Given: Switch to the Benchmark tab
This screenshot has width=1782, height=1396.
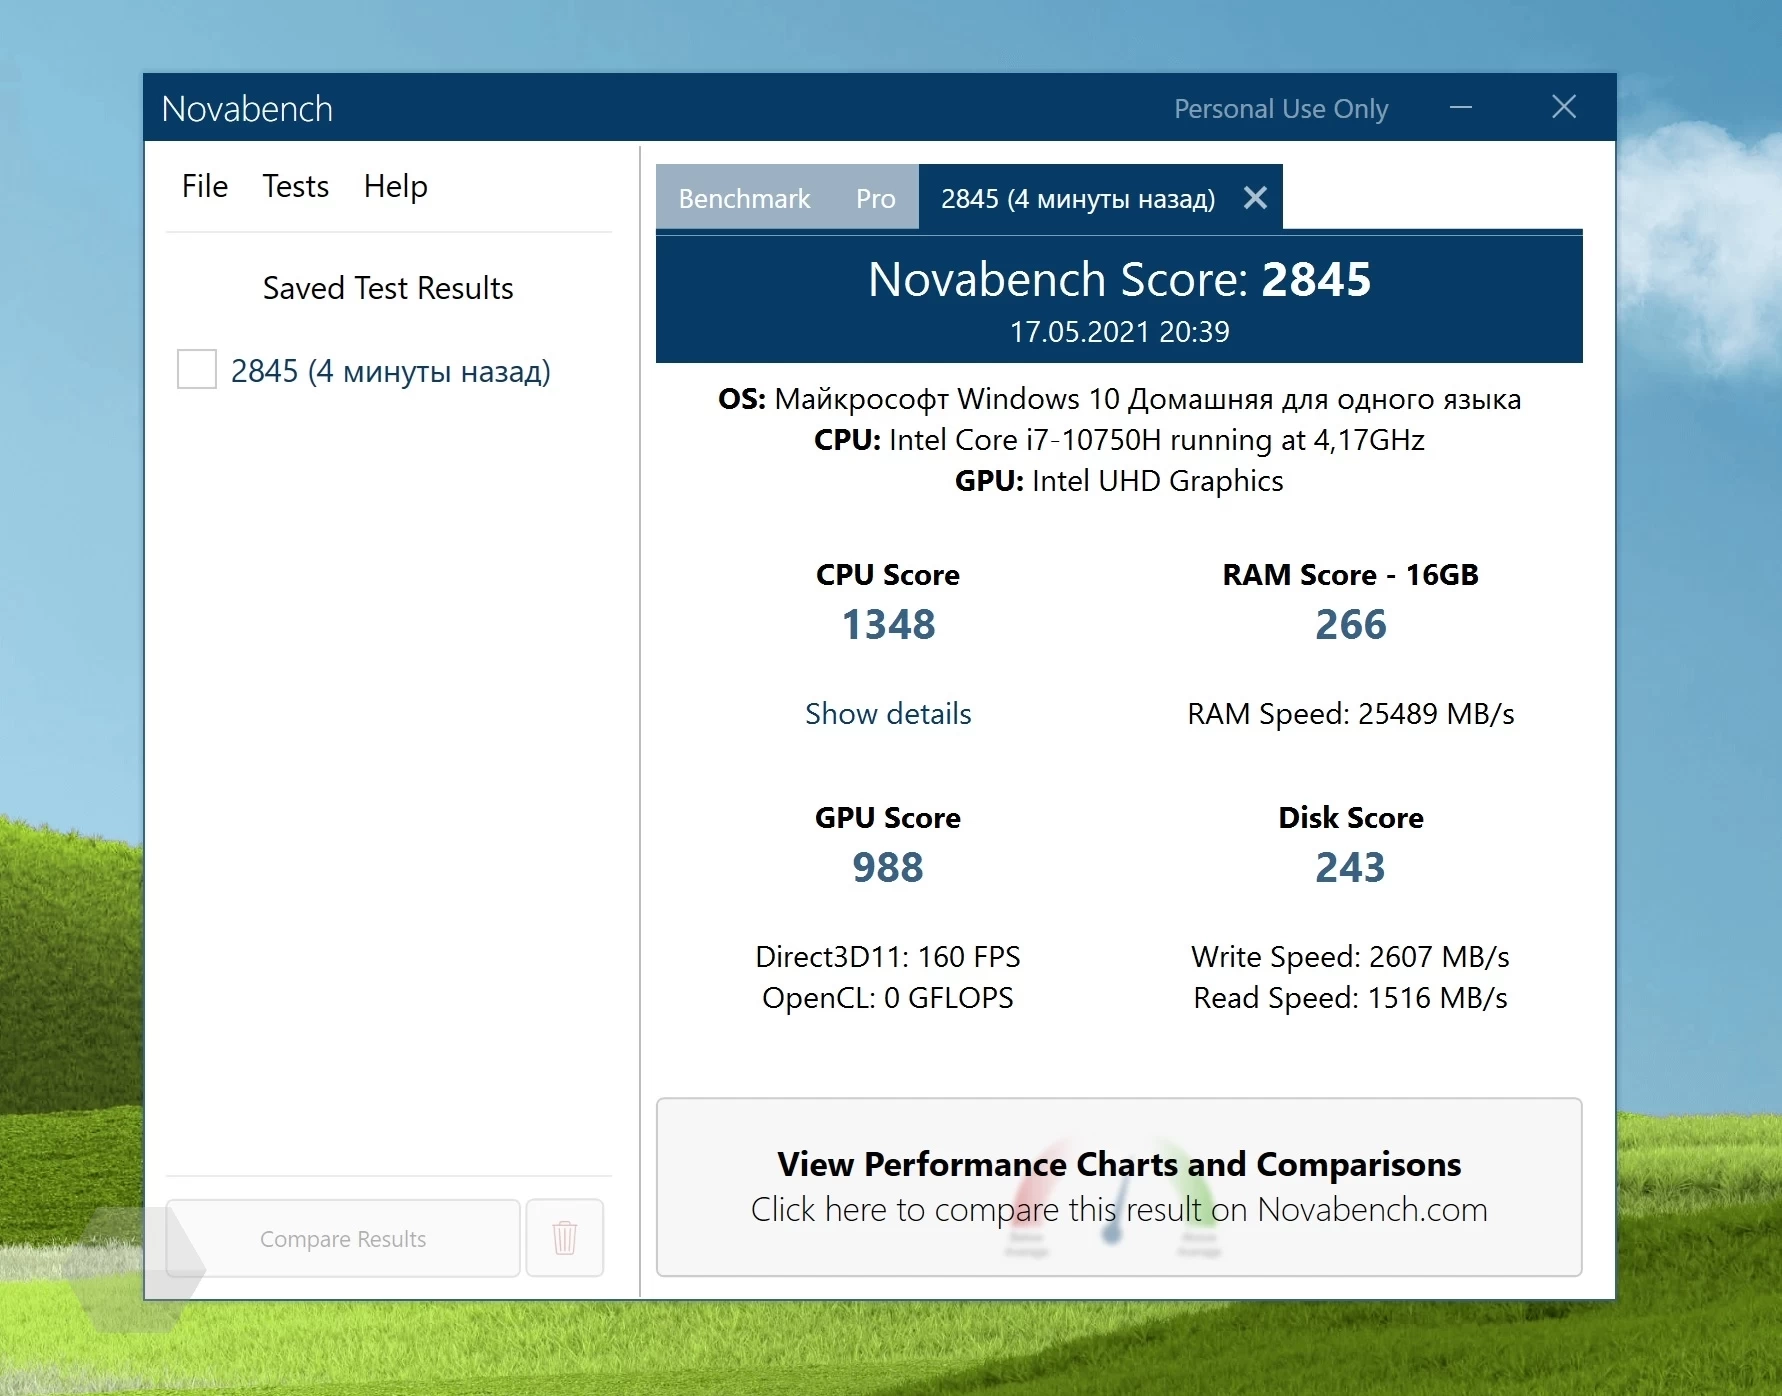Looking at the screenshot, I should (744, 199).
